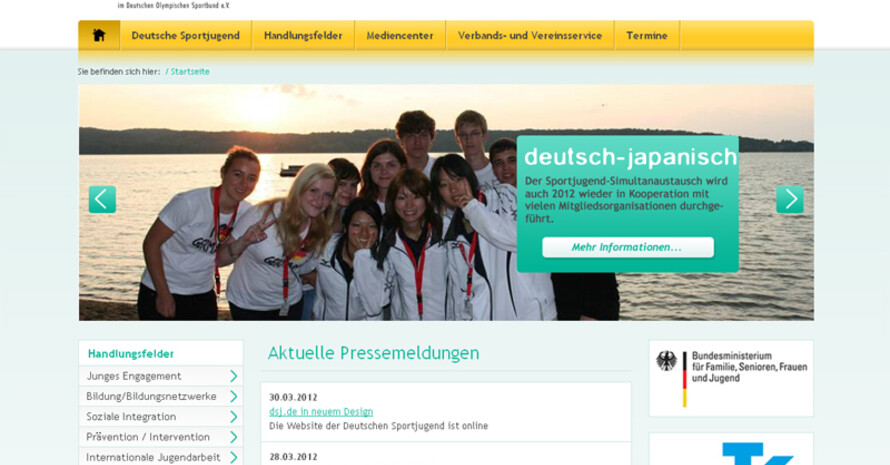
Task: Open the Deutsche Sportjugend menu
Action: click(186, 35)
